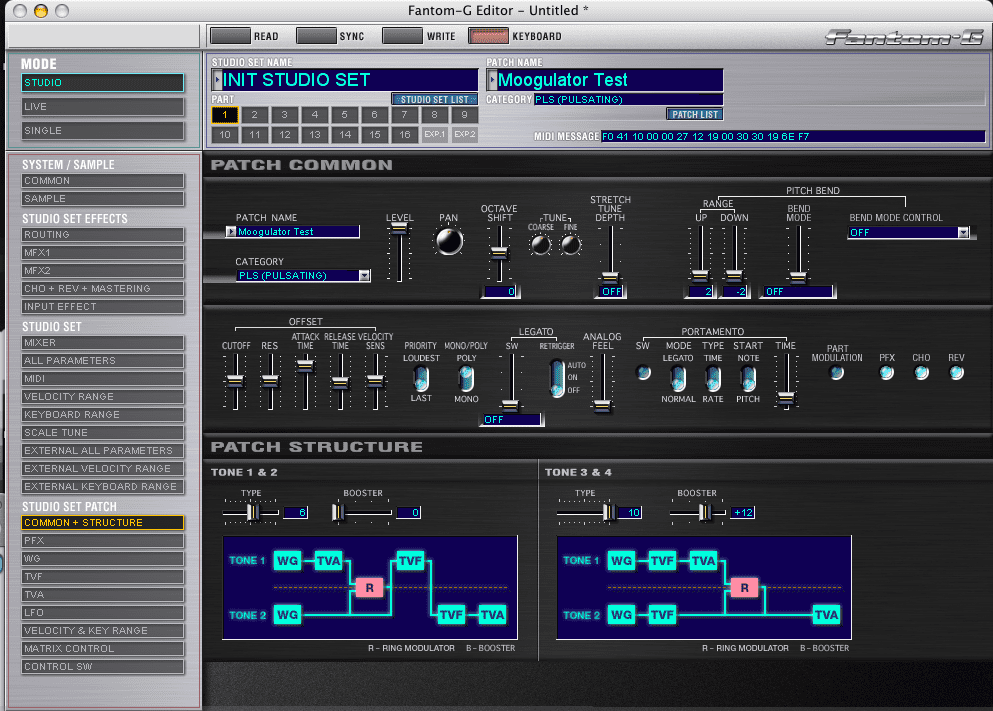The width and height of the screenshot is (993, 711).
Task: Toggle portamento MODE legato/normal switch
Action: tap(678, 379)
